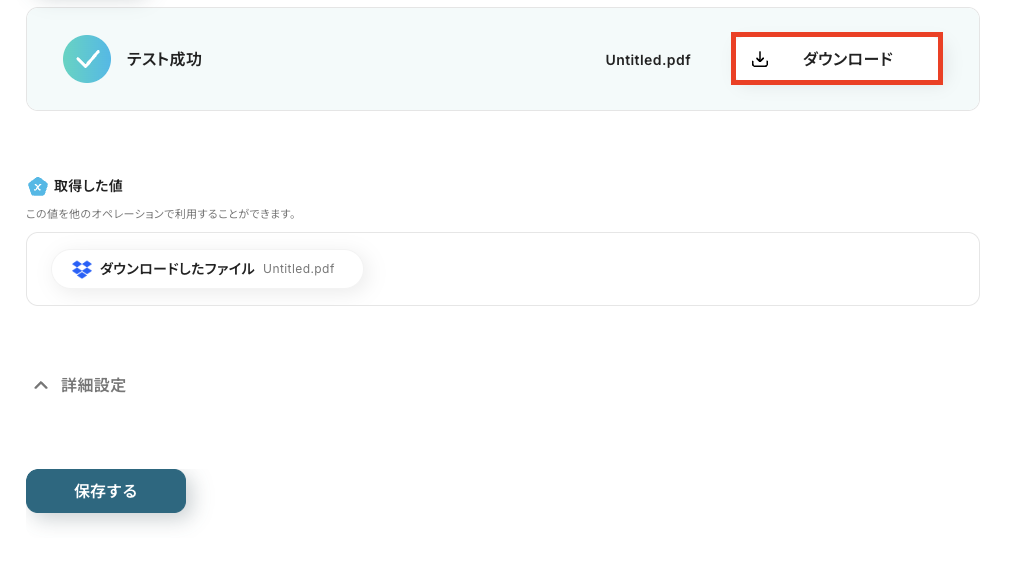
Task: Click Untitled.pdf inside the Dropbox value chip
Action: [298, 269]
